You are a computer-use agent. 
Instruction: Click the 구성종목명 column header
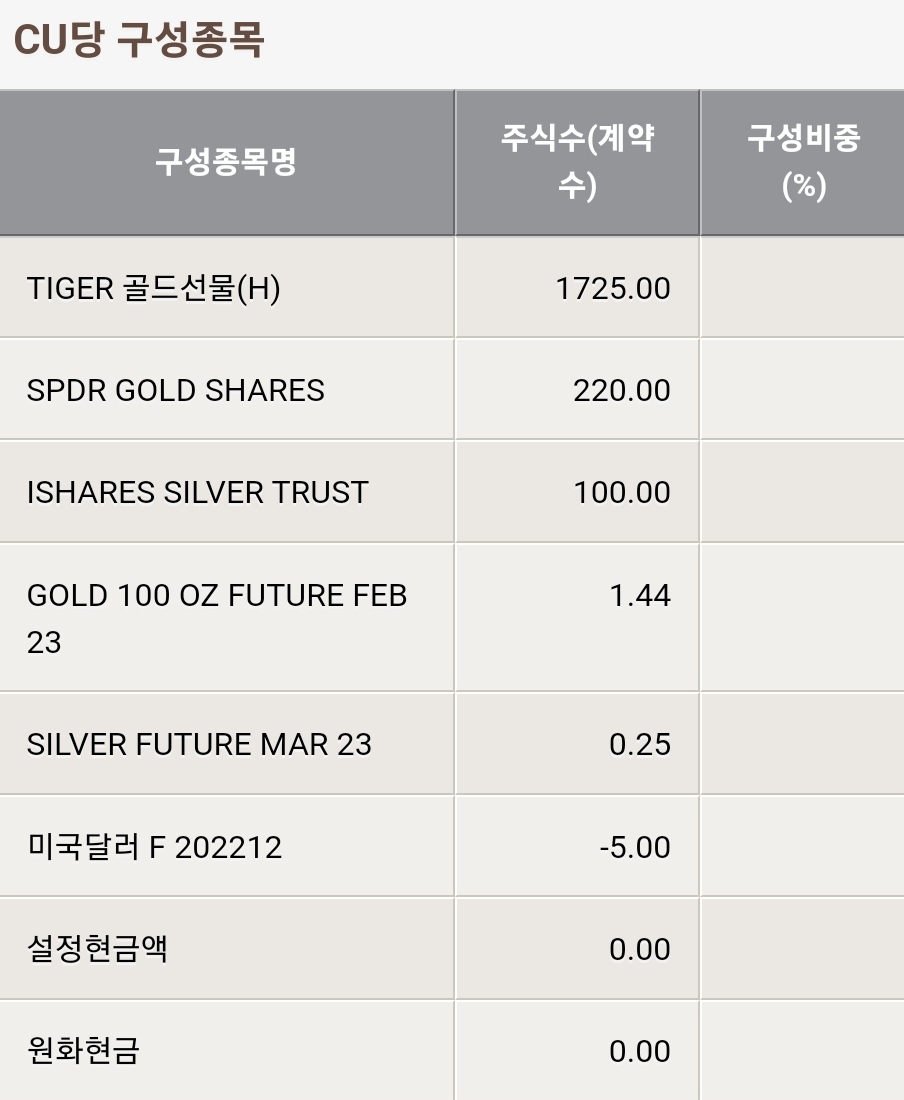(227, 162)
